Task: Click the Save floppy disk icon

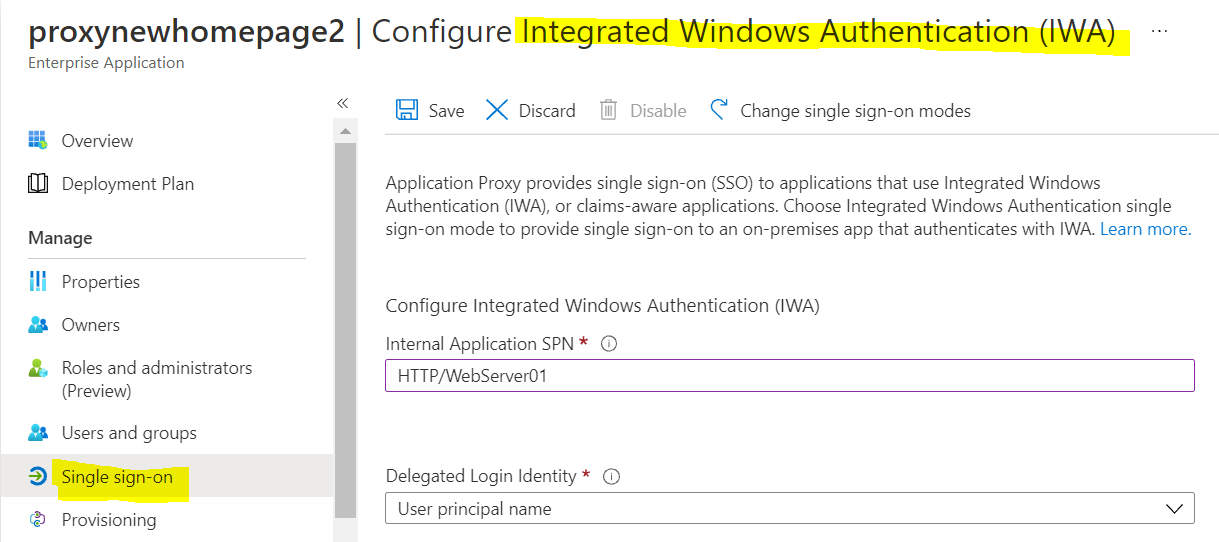Action: click(407, 110)
